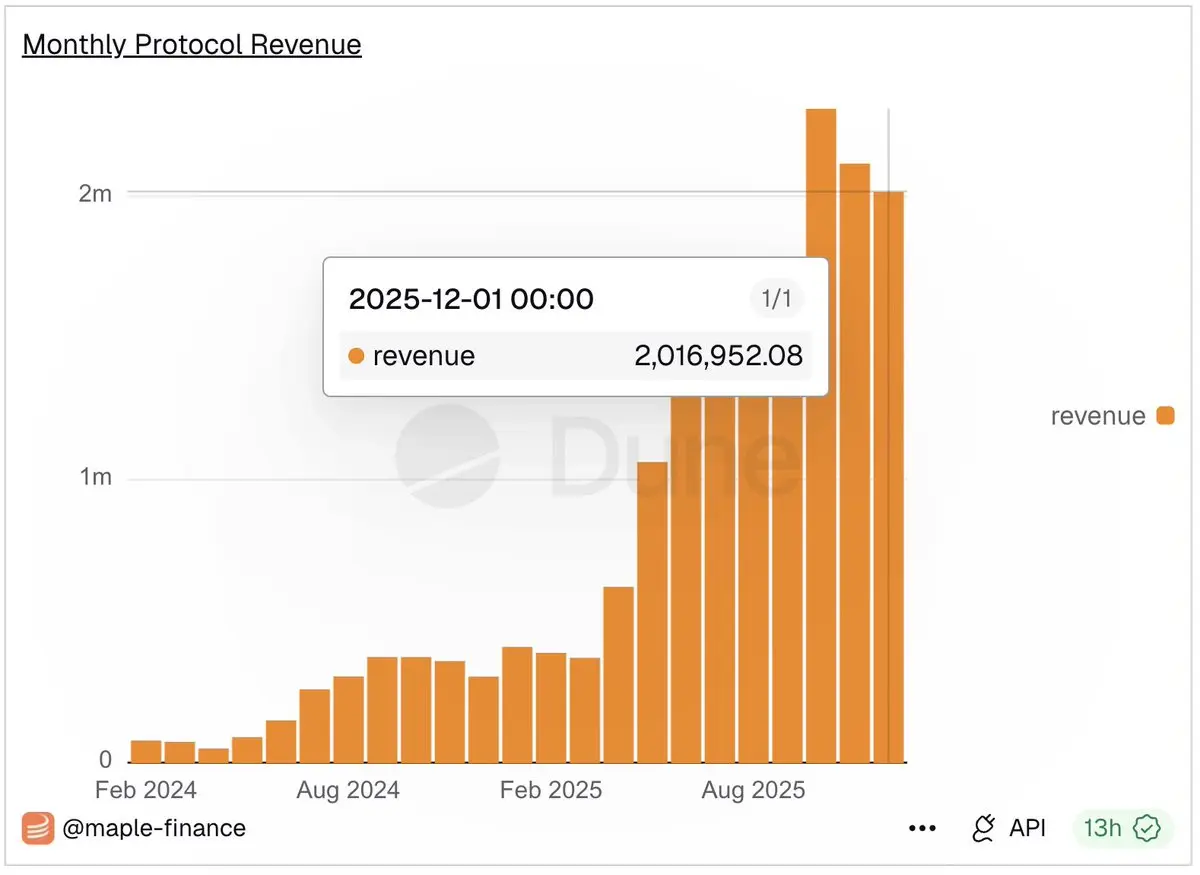
Task: Click the API button label
Action: 1027,828
